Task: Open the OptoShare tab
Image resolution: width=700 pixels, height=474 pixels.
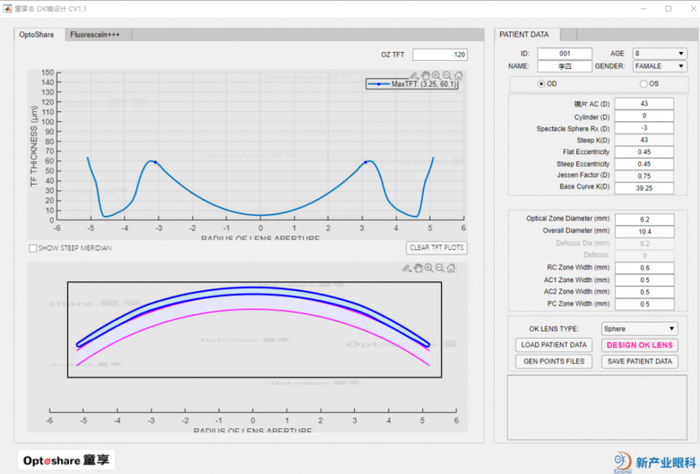Action: coord(37,35)
